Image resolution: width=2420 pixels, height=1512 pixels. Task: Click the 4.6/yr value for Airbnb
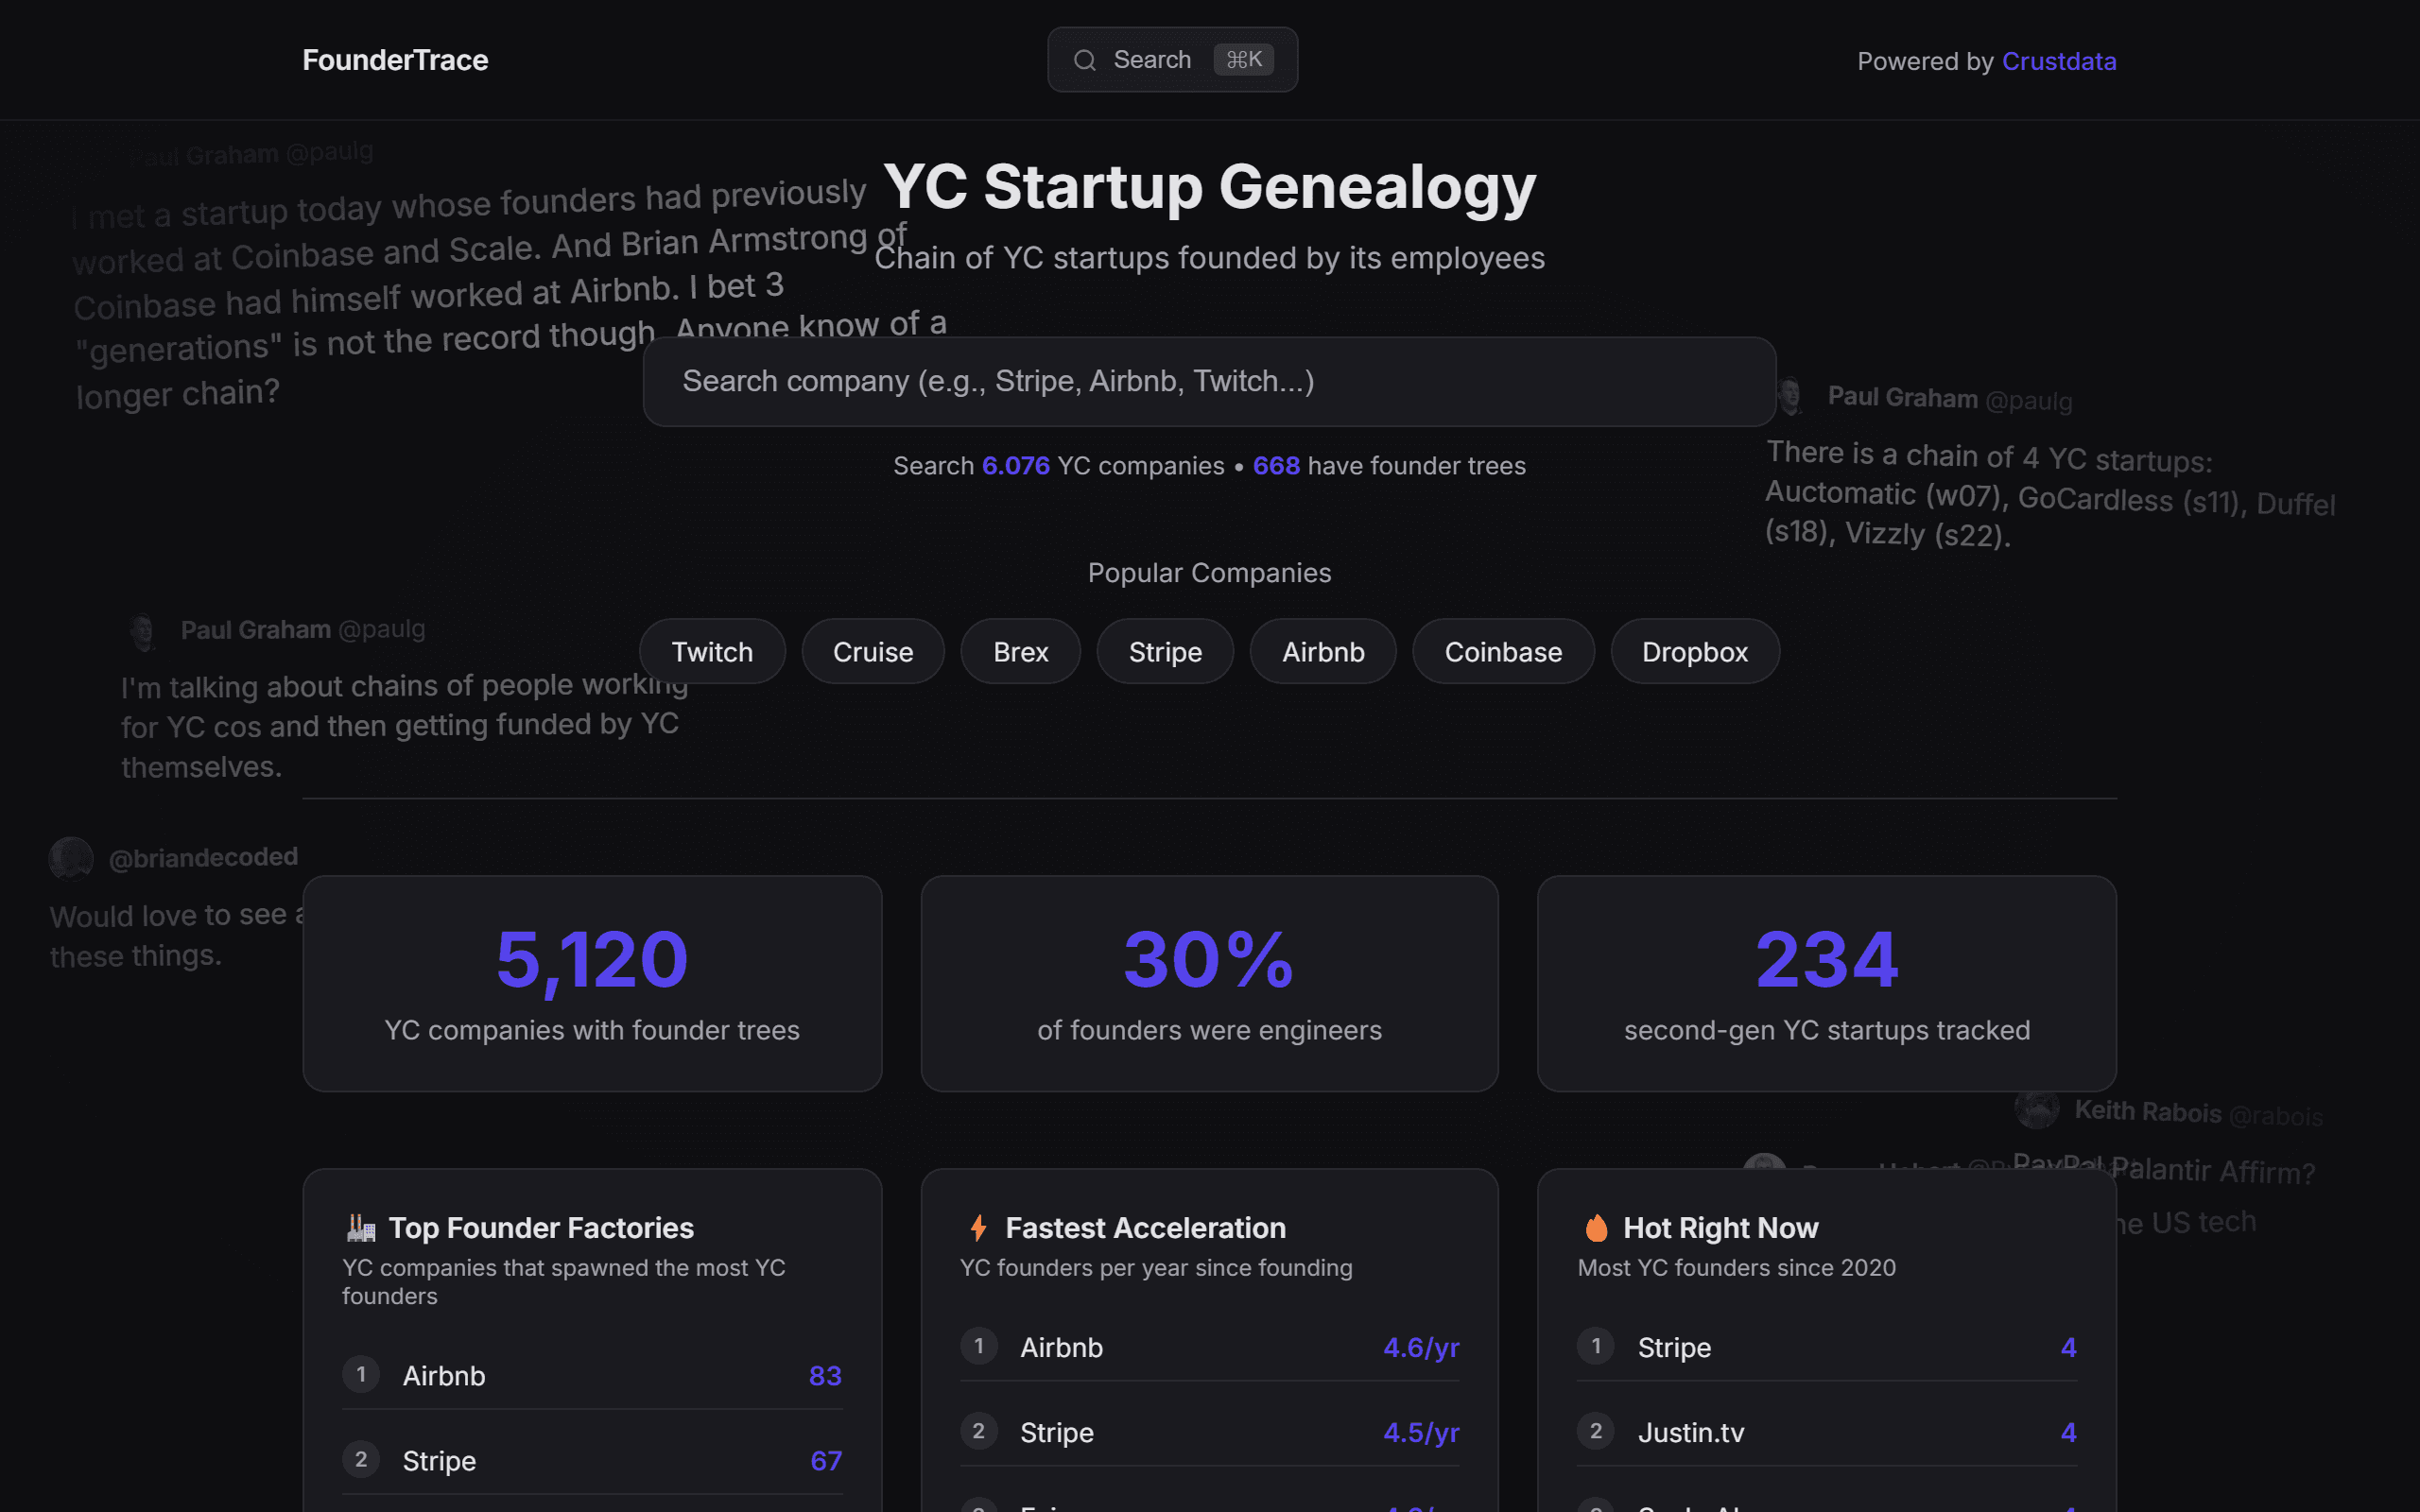1421,1347
